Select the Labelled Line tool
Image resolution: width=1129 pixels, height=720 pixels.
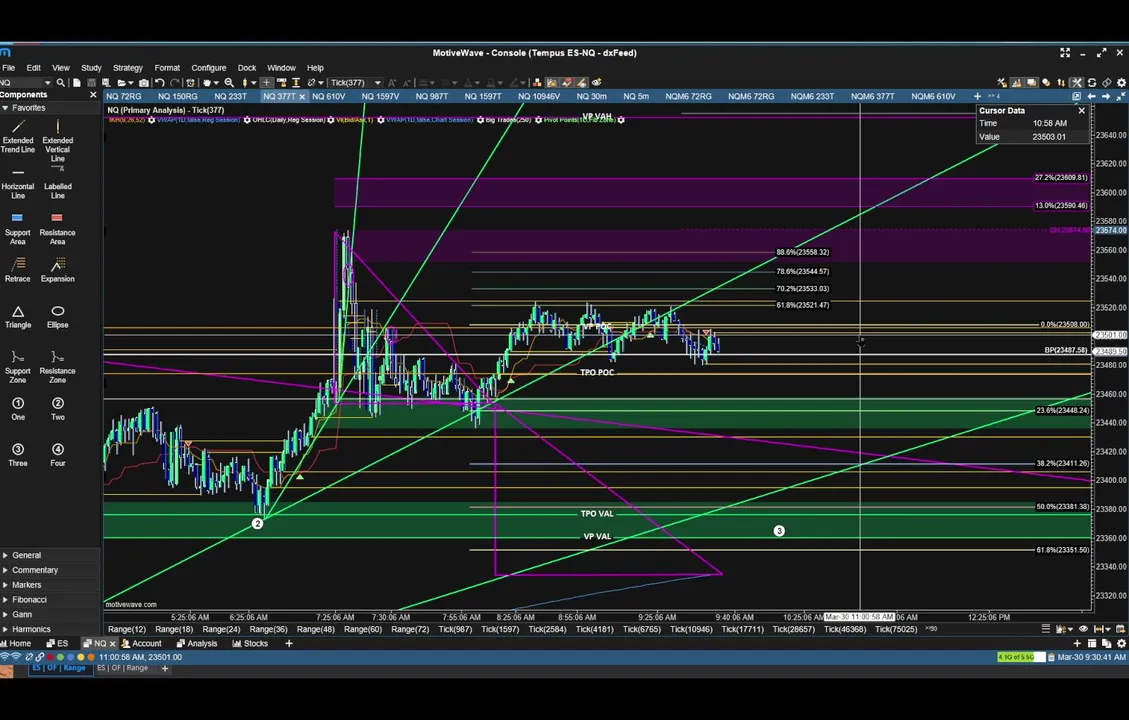coord(58,183)
